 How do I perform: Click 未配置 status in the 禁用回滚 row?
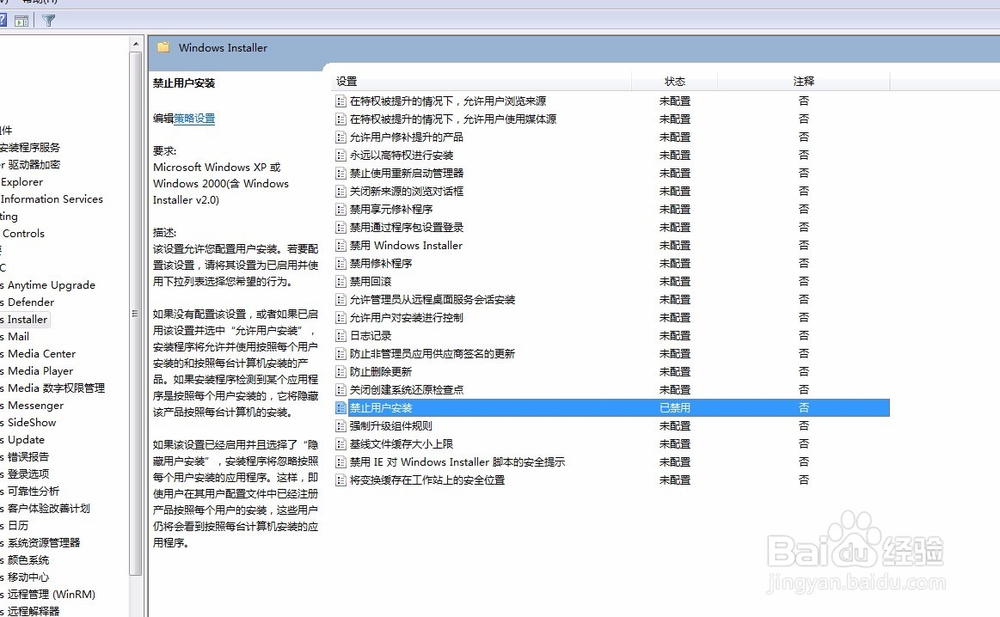click(675, 281)
